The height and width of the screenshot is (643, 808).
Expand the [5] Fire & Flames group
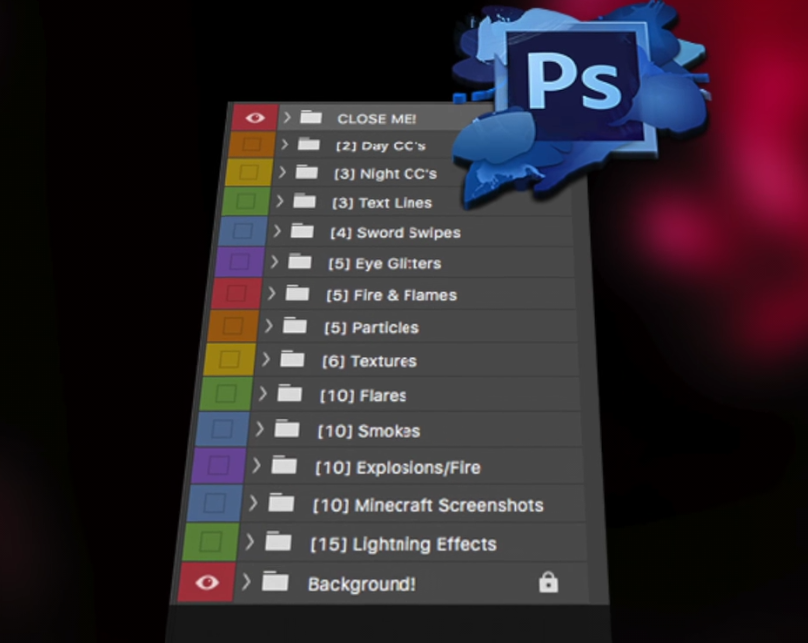click(x=272, y=294)
